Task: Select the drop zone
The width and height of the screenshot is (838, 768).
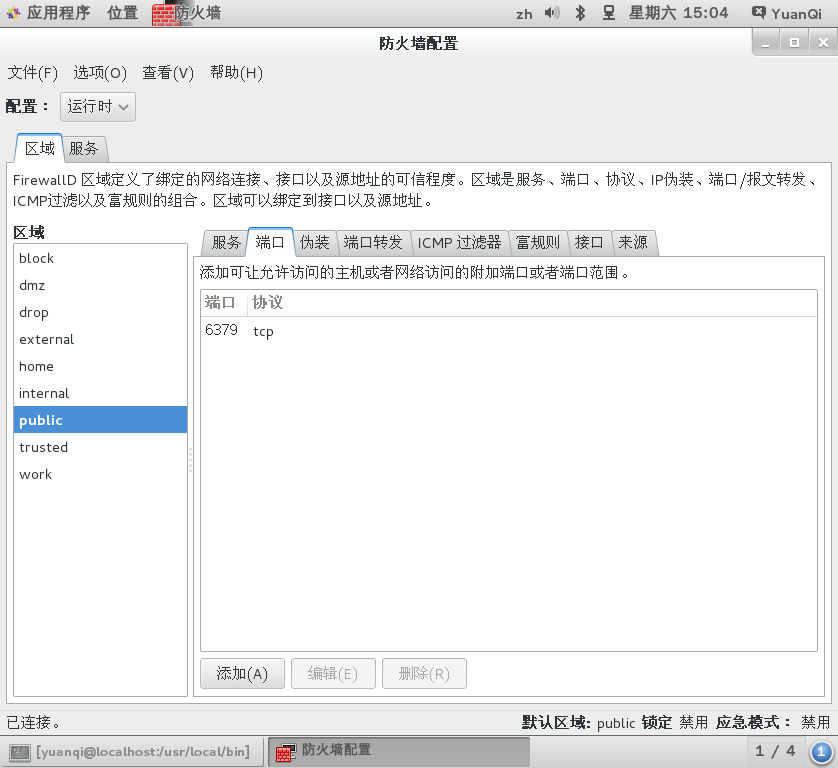Action: coord(100,312)
